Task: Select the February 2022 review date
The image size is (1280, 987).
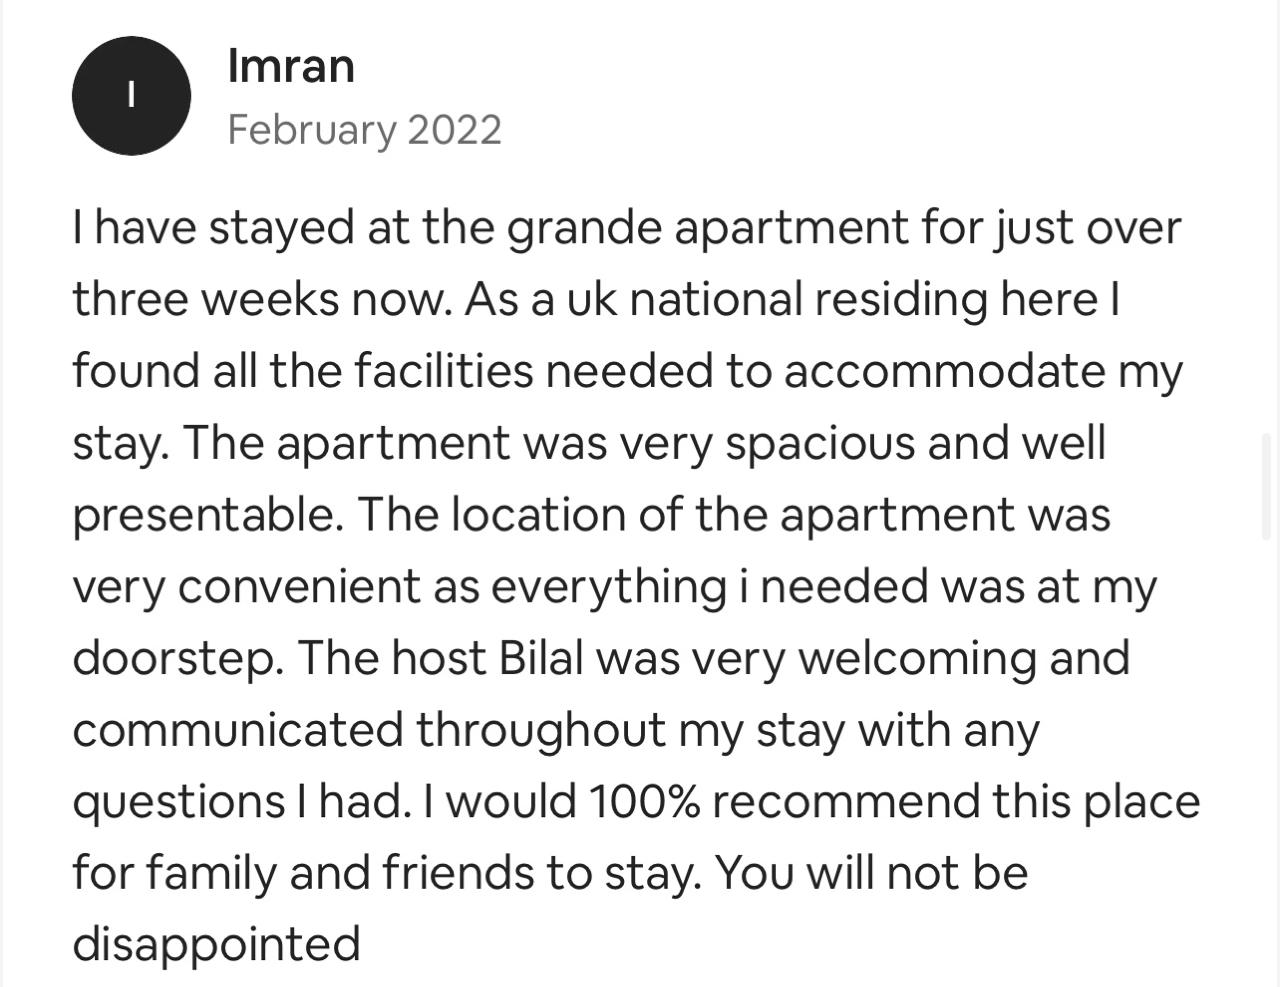Action: 365,130
